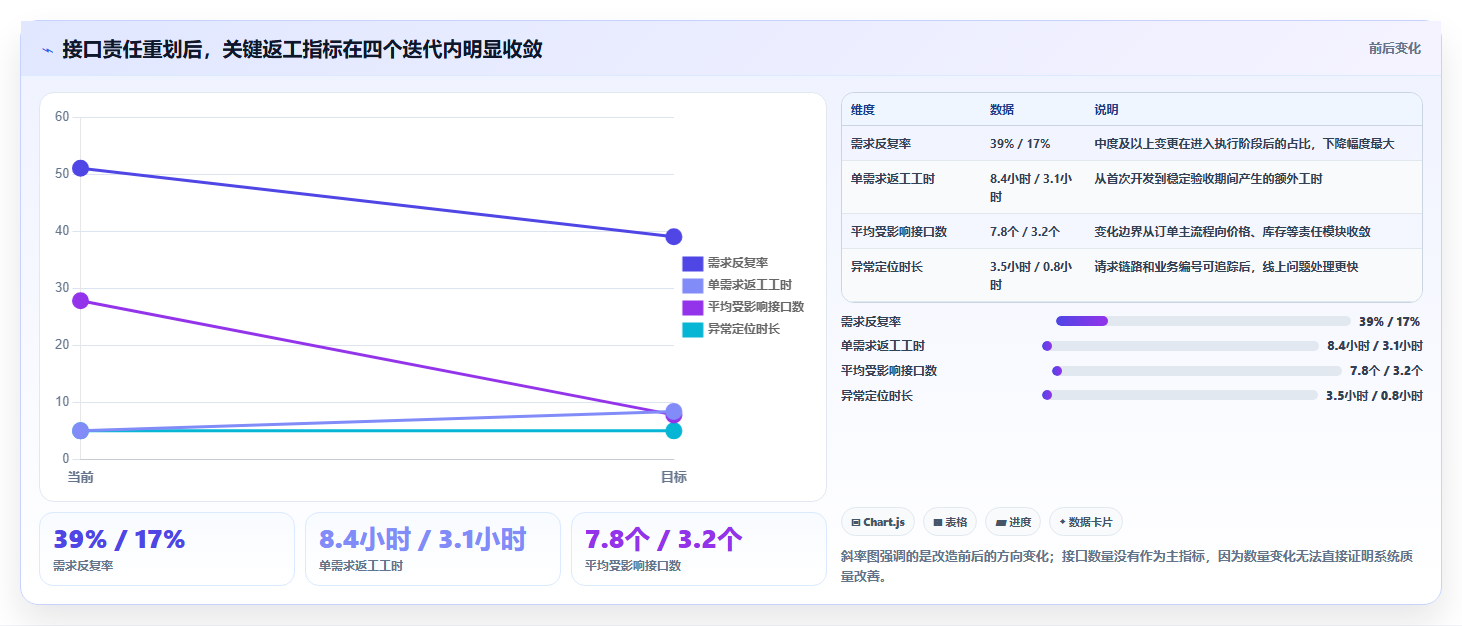1462x626 pixels.
Task: Click the 数据 column header
Action: [x=1002, y=110]
